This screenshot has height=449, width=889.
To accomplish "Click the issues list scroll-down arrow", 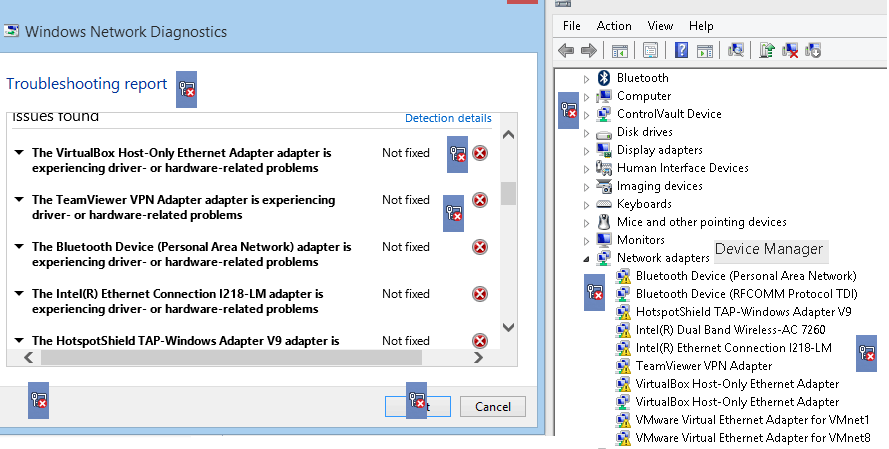I will tap(509, 327).
